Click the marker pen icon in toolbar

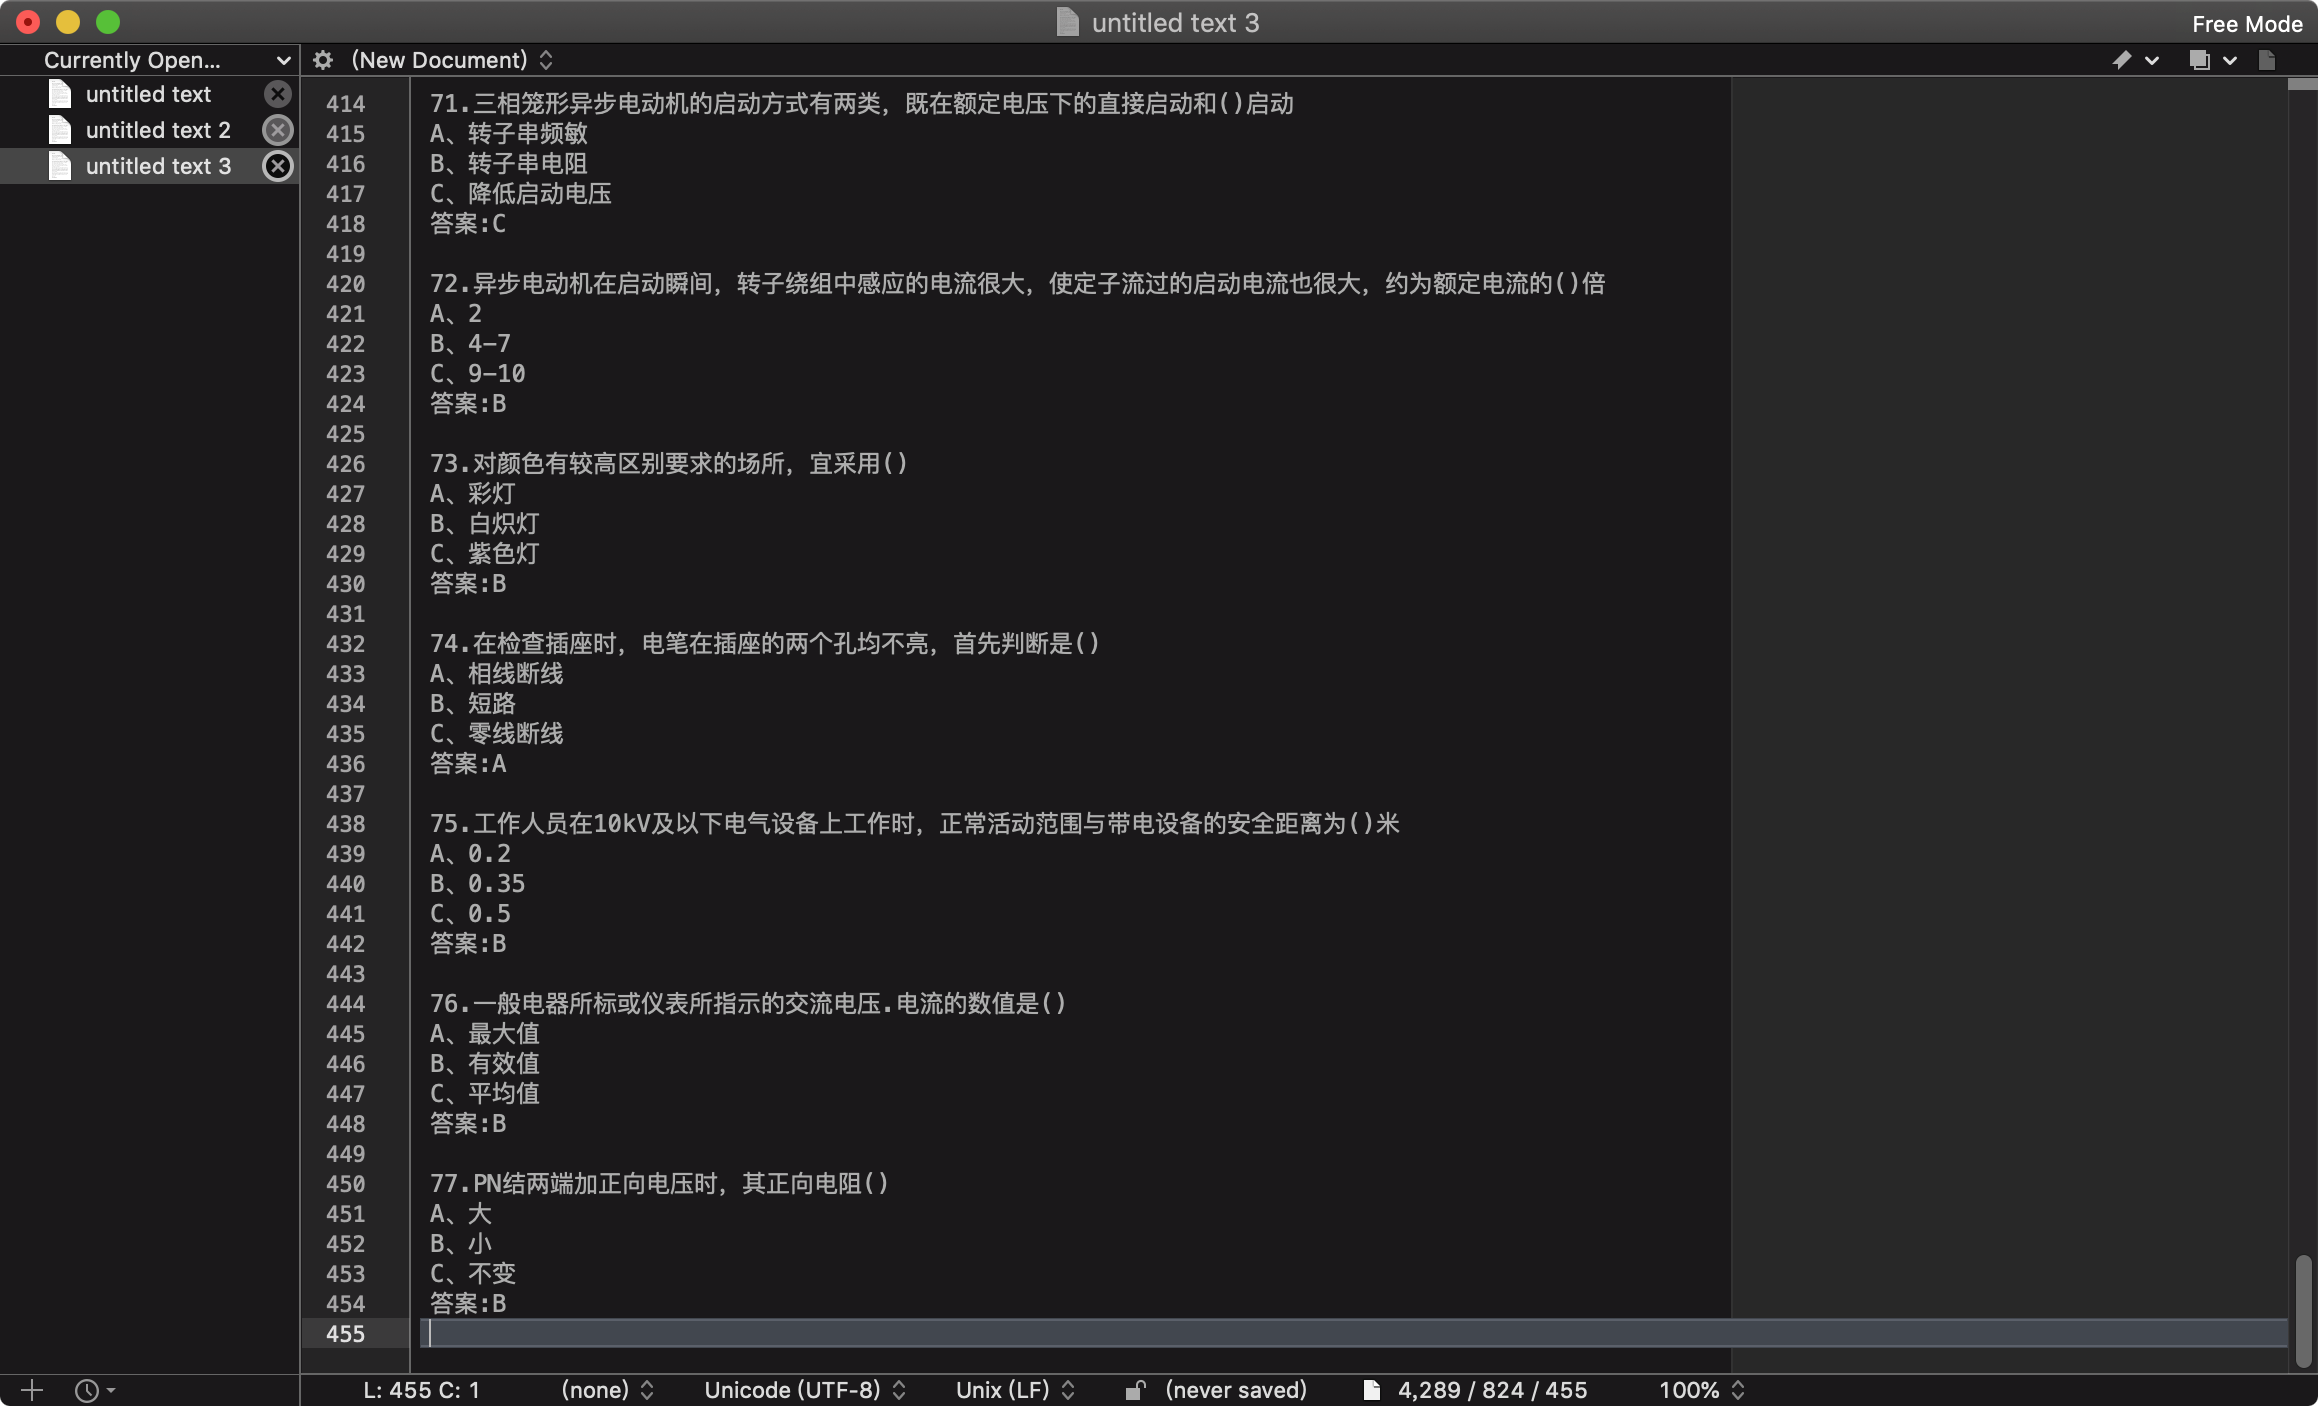click(2121, 60)
